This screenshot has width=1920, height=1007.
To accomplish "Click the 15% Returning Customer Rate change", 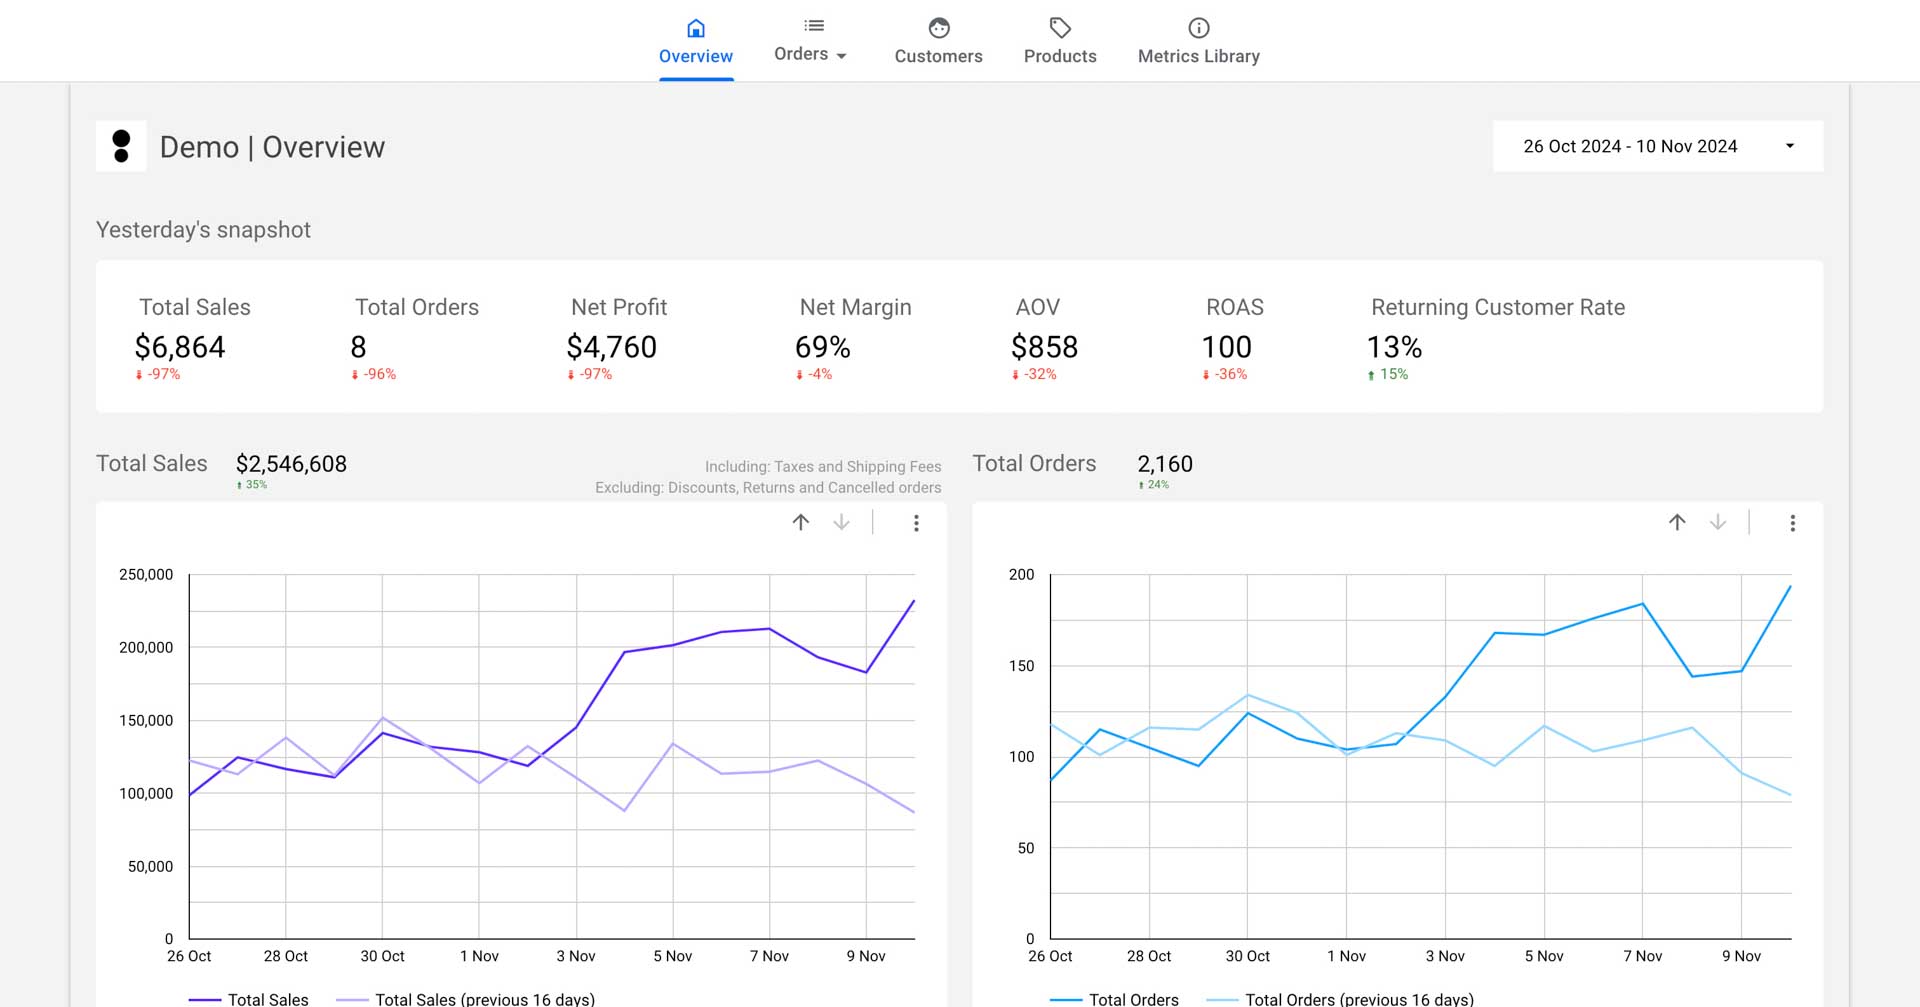I will coord(1387,374).
